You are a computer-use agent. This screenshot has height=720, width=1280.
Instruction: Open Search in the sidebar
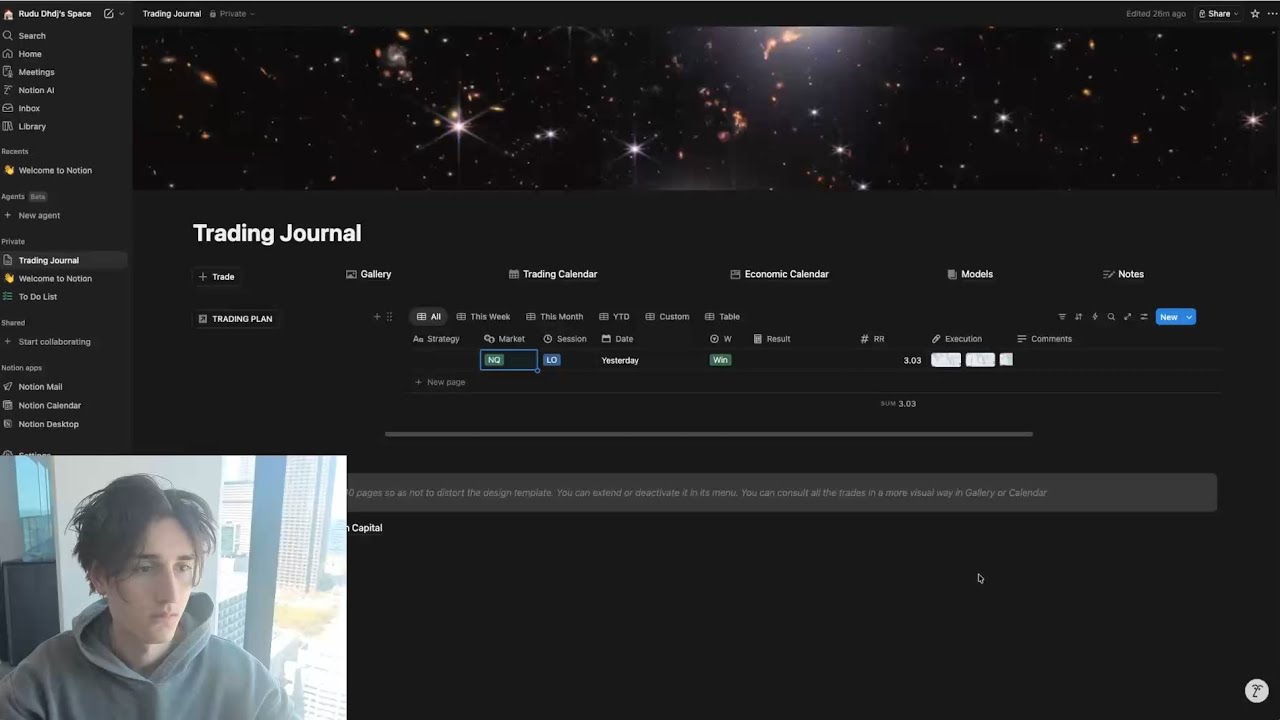32,36
